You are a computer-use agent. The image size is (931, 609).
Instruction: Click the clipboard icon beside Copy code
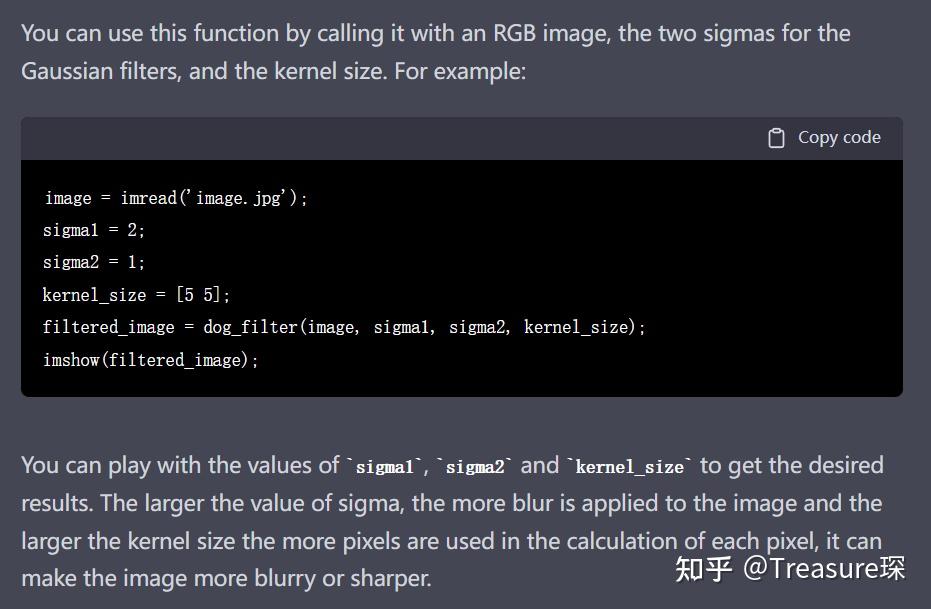776,138
